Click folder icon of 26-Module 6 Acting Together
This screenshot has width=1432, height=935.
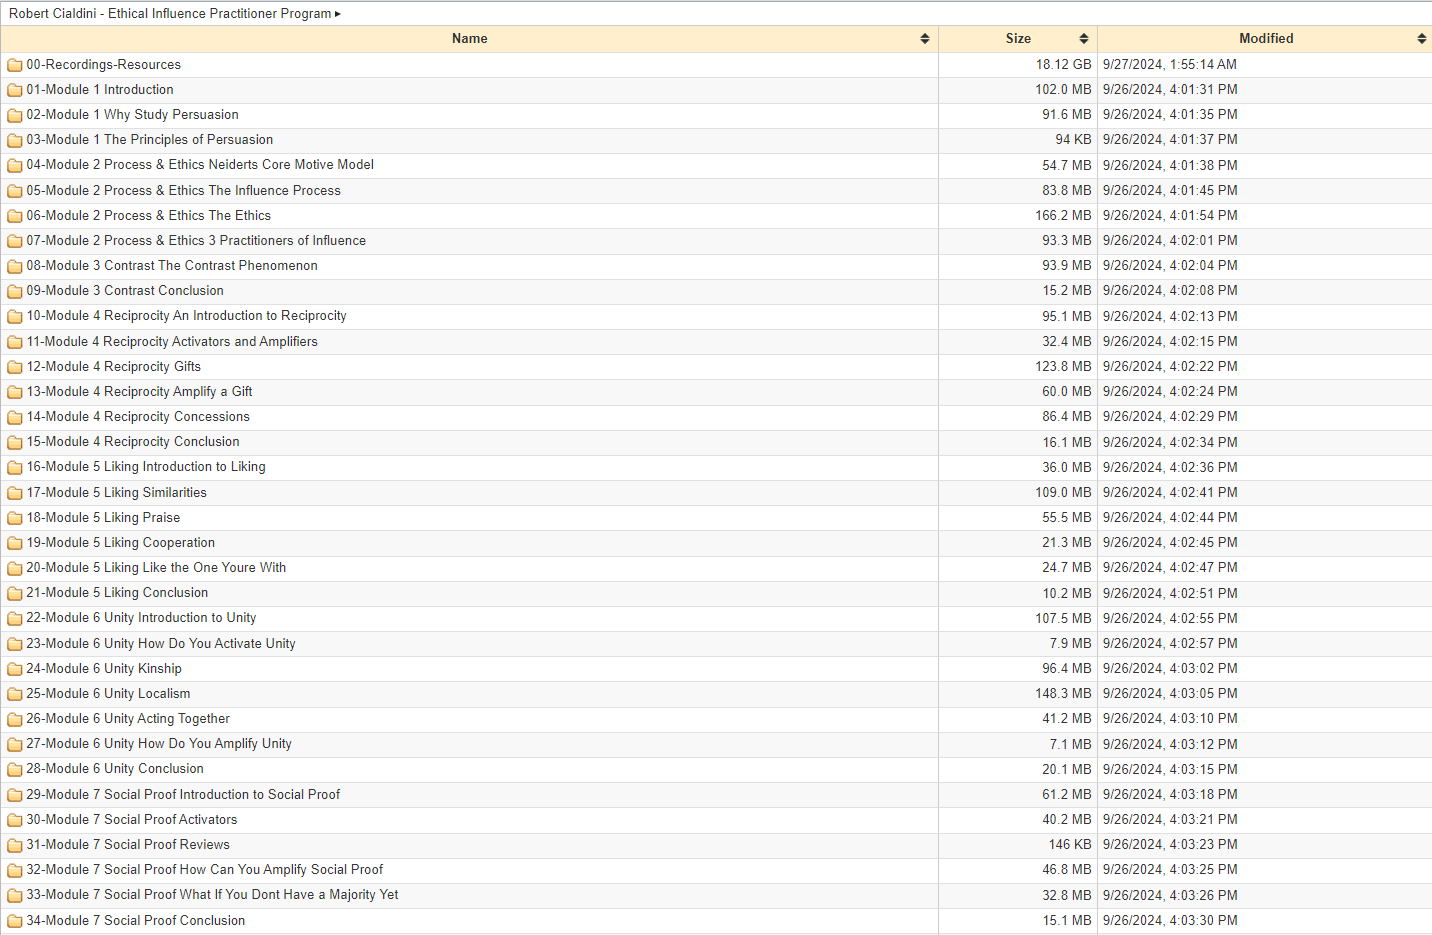pyautogui.click(x=15, y=719)
